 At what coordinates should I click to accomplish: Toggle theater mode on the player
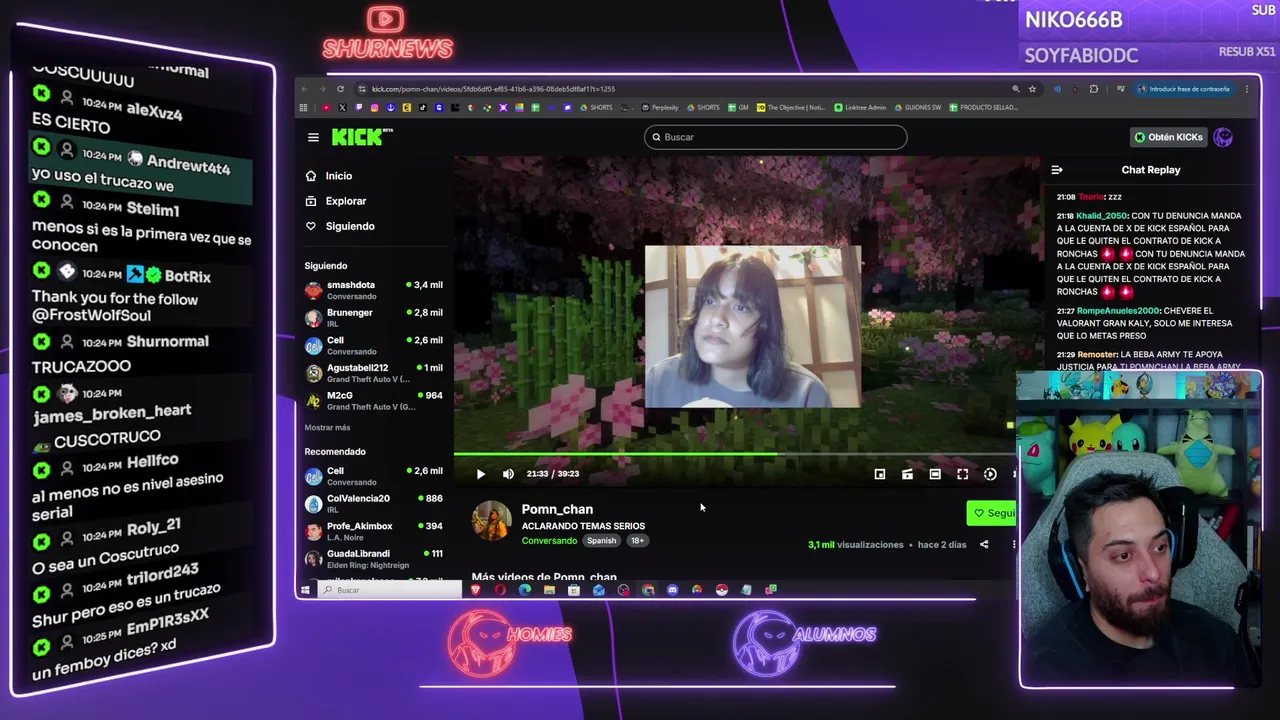pos(935,474)
